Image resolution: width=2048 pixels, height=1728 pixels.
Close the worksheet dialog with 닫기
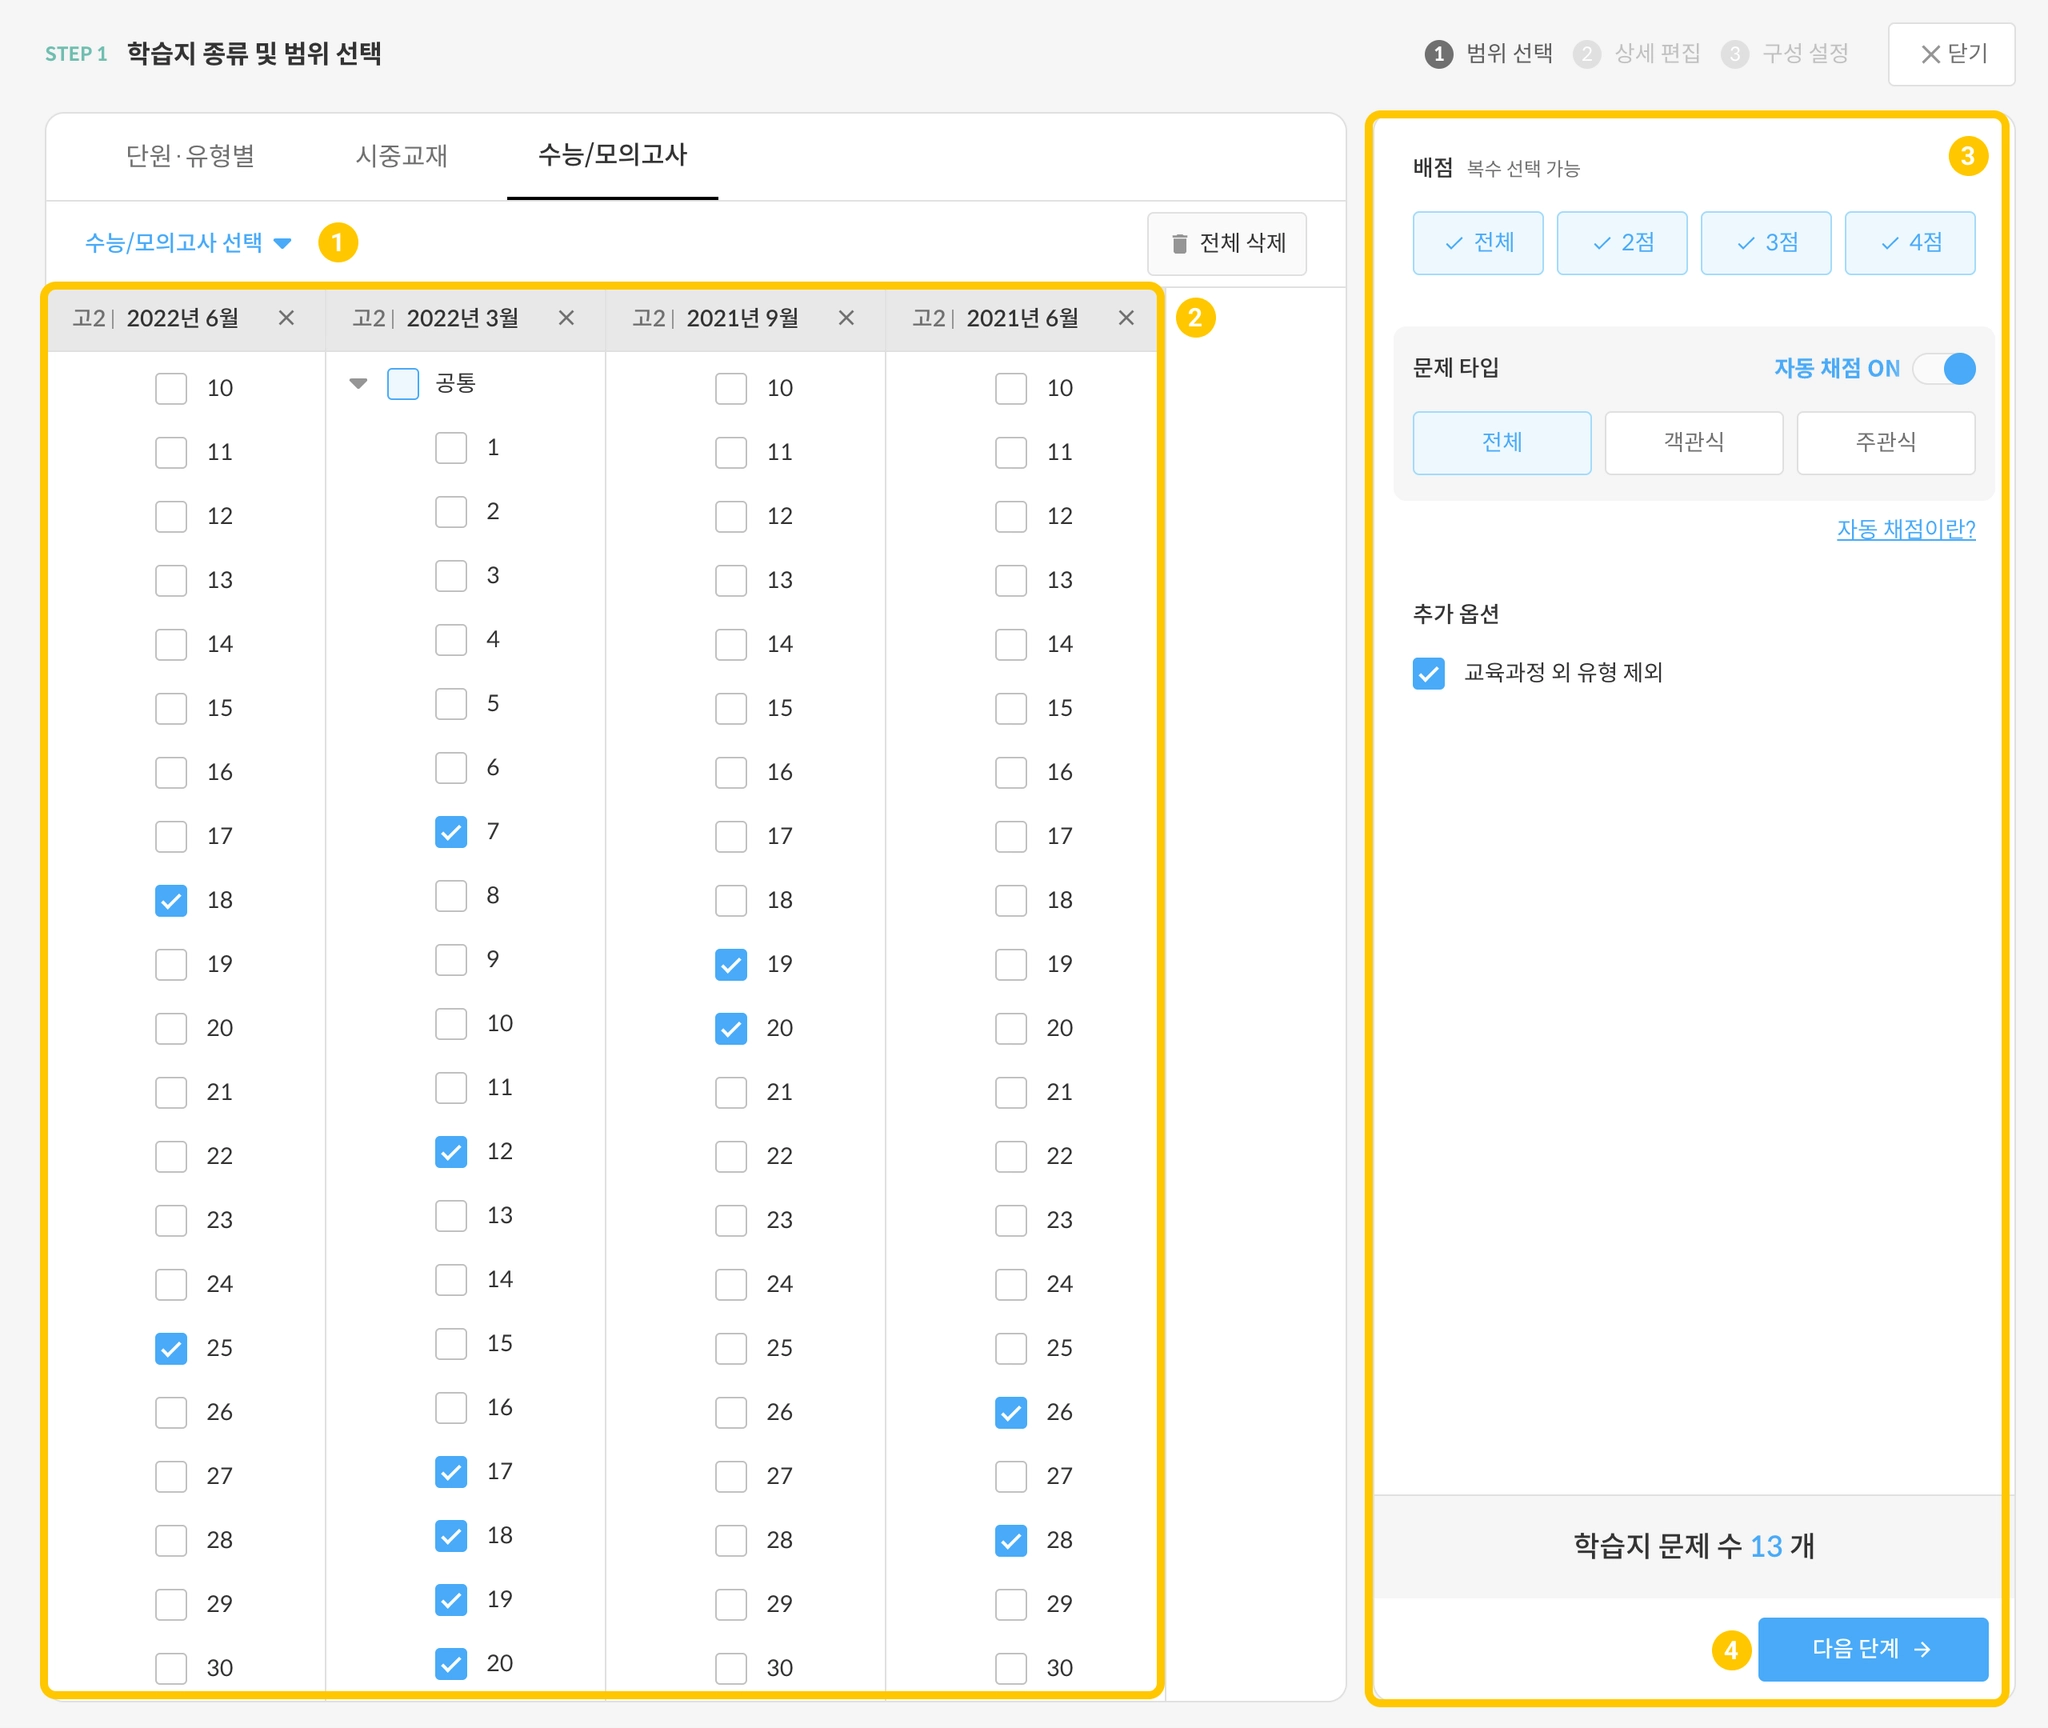tap(1951, 54)
